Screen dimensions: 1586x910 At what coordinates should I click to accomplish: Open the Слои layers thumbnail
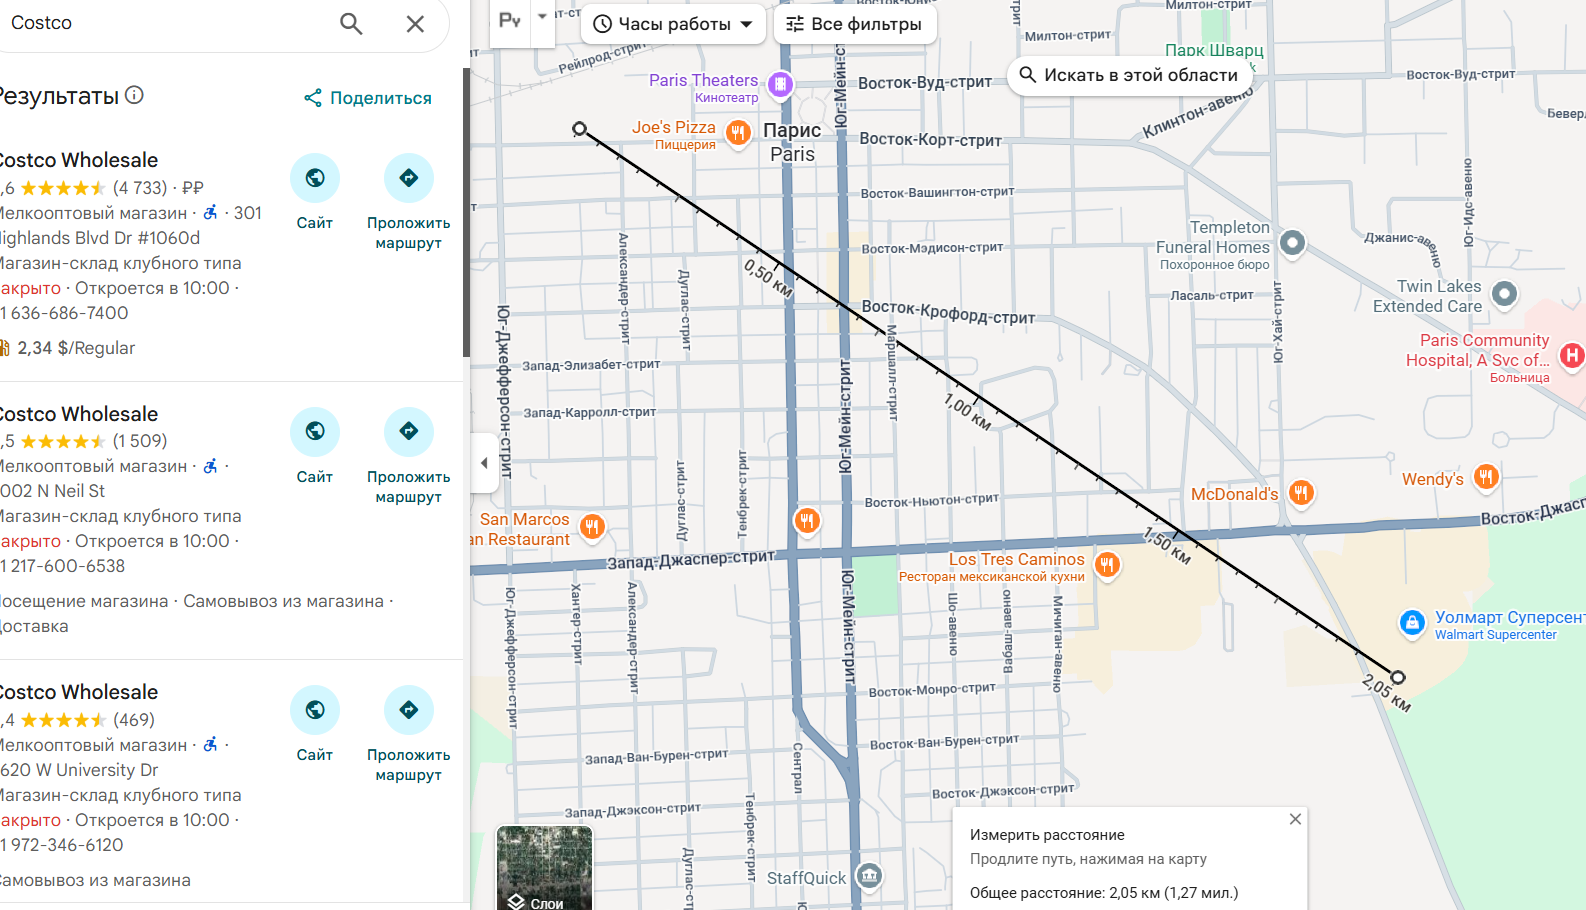tap(545, 867)
